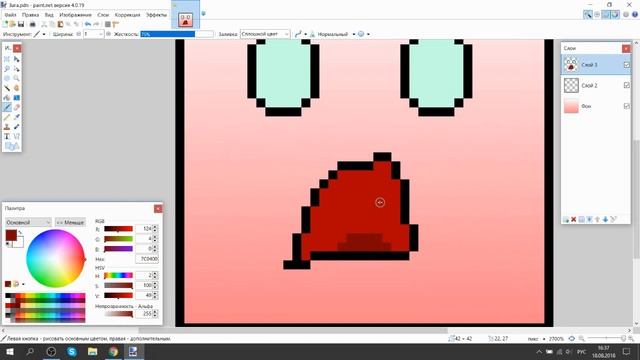Screen dimensions: 640x360
Task: Select the Text tool
Action: point(7,136)
